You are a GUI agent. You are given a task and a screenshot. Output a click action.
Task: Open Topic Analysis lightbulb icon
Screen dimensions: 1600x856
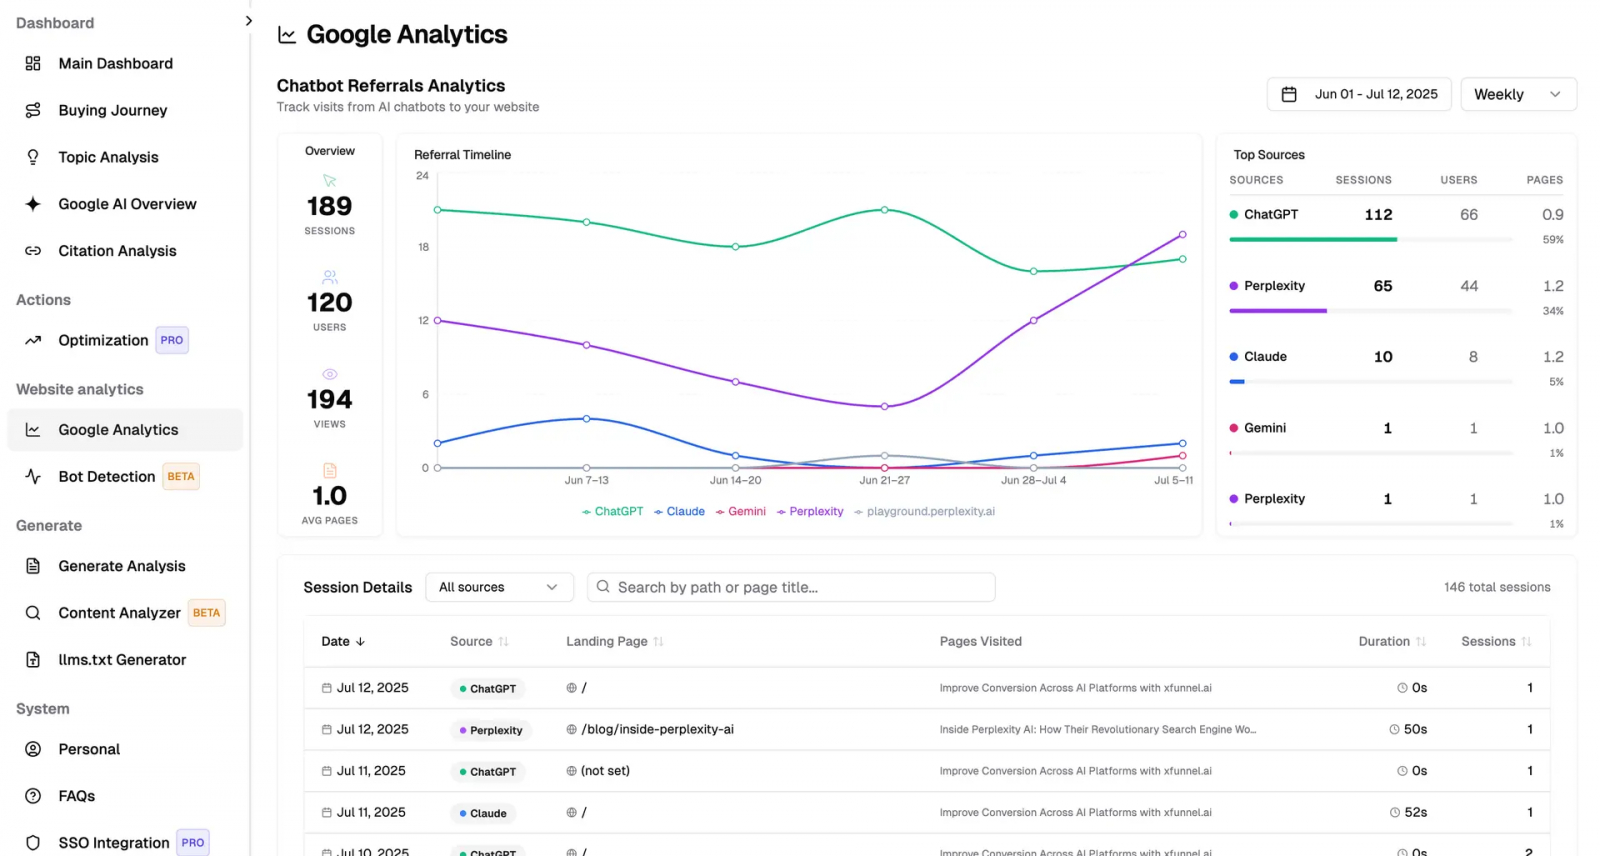(x=33, y=157)
